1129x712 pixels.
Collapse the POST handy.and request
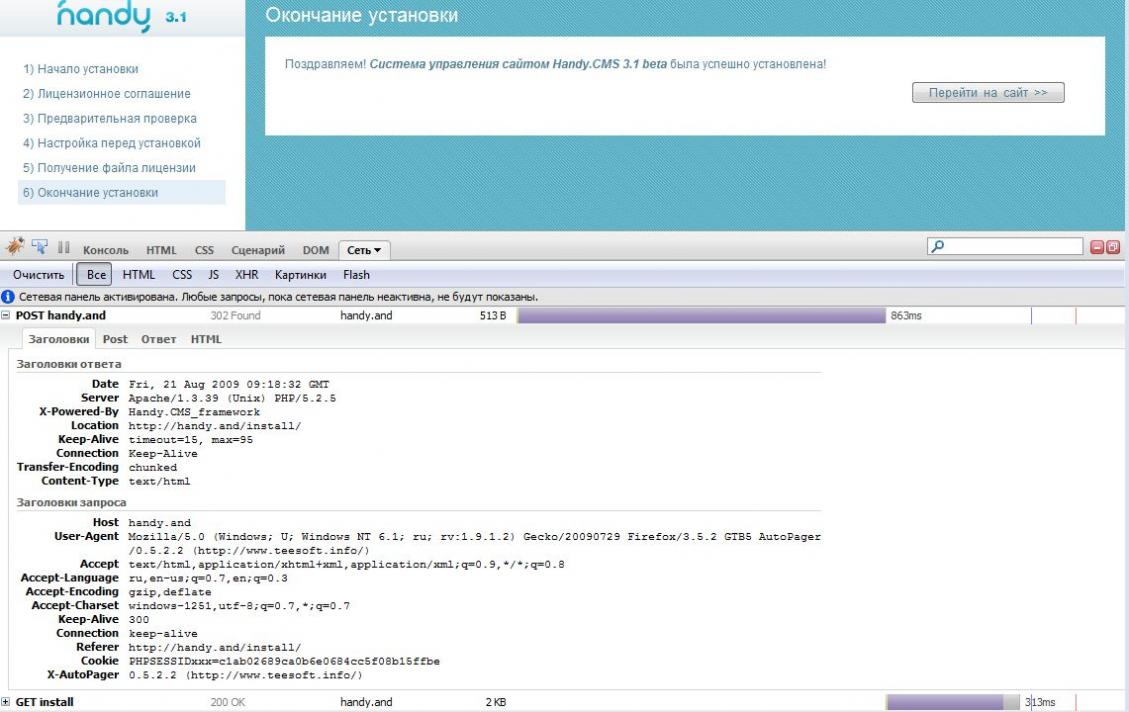[8, 316]
